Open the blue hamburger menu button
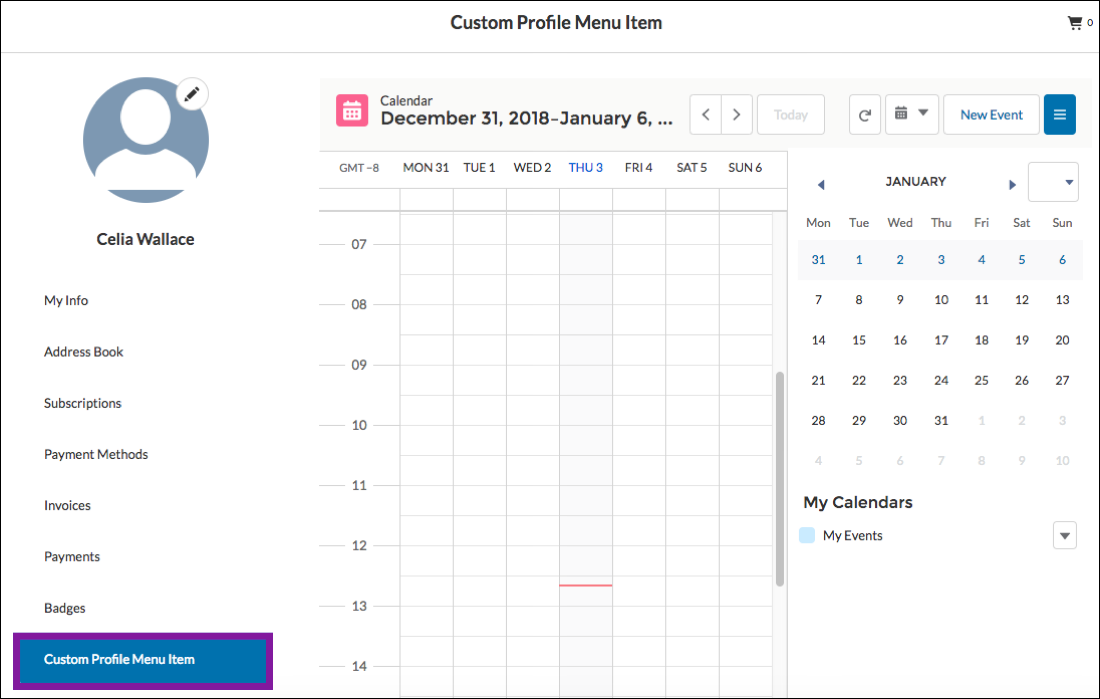This screenshot has width=1100, height=699. tap(1059, 115)
